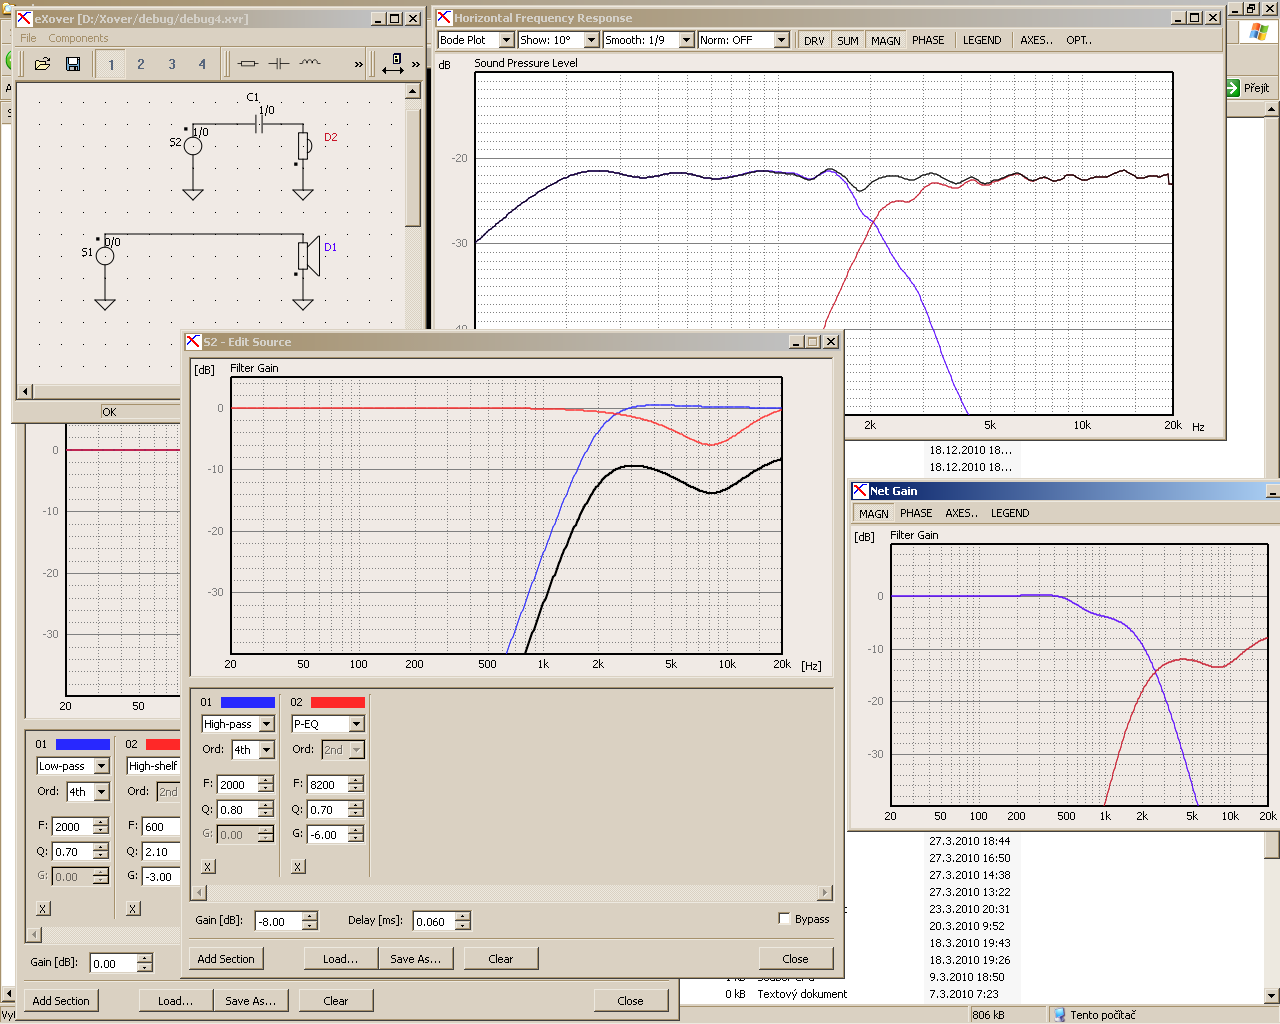Toggle PHASE in the Net Gain window
This screenshot has width=1280, height=1024.
916,514
